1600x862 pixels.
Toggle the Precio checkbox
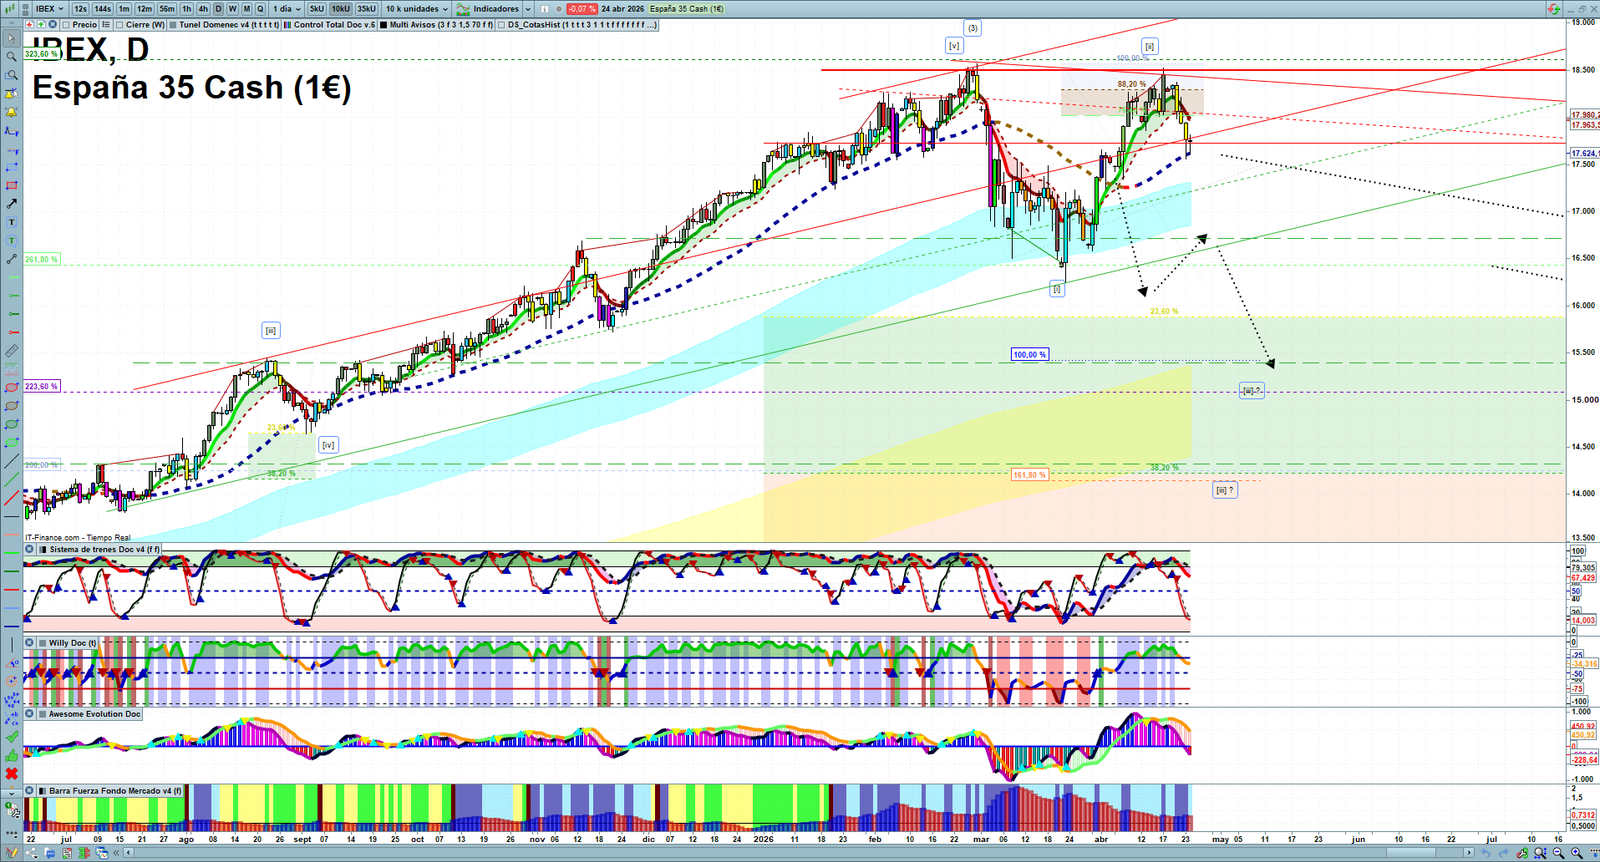click(66, 25)
